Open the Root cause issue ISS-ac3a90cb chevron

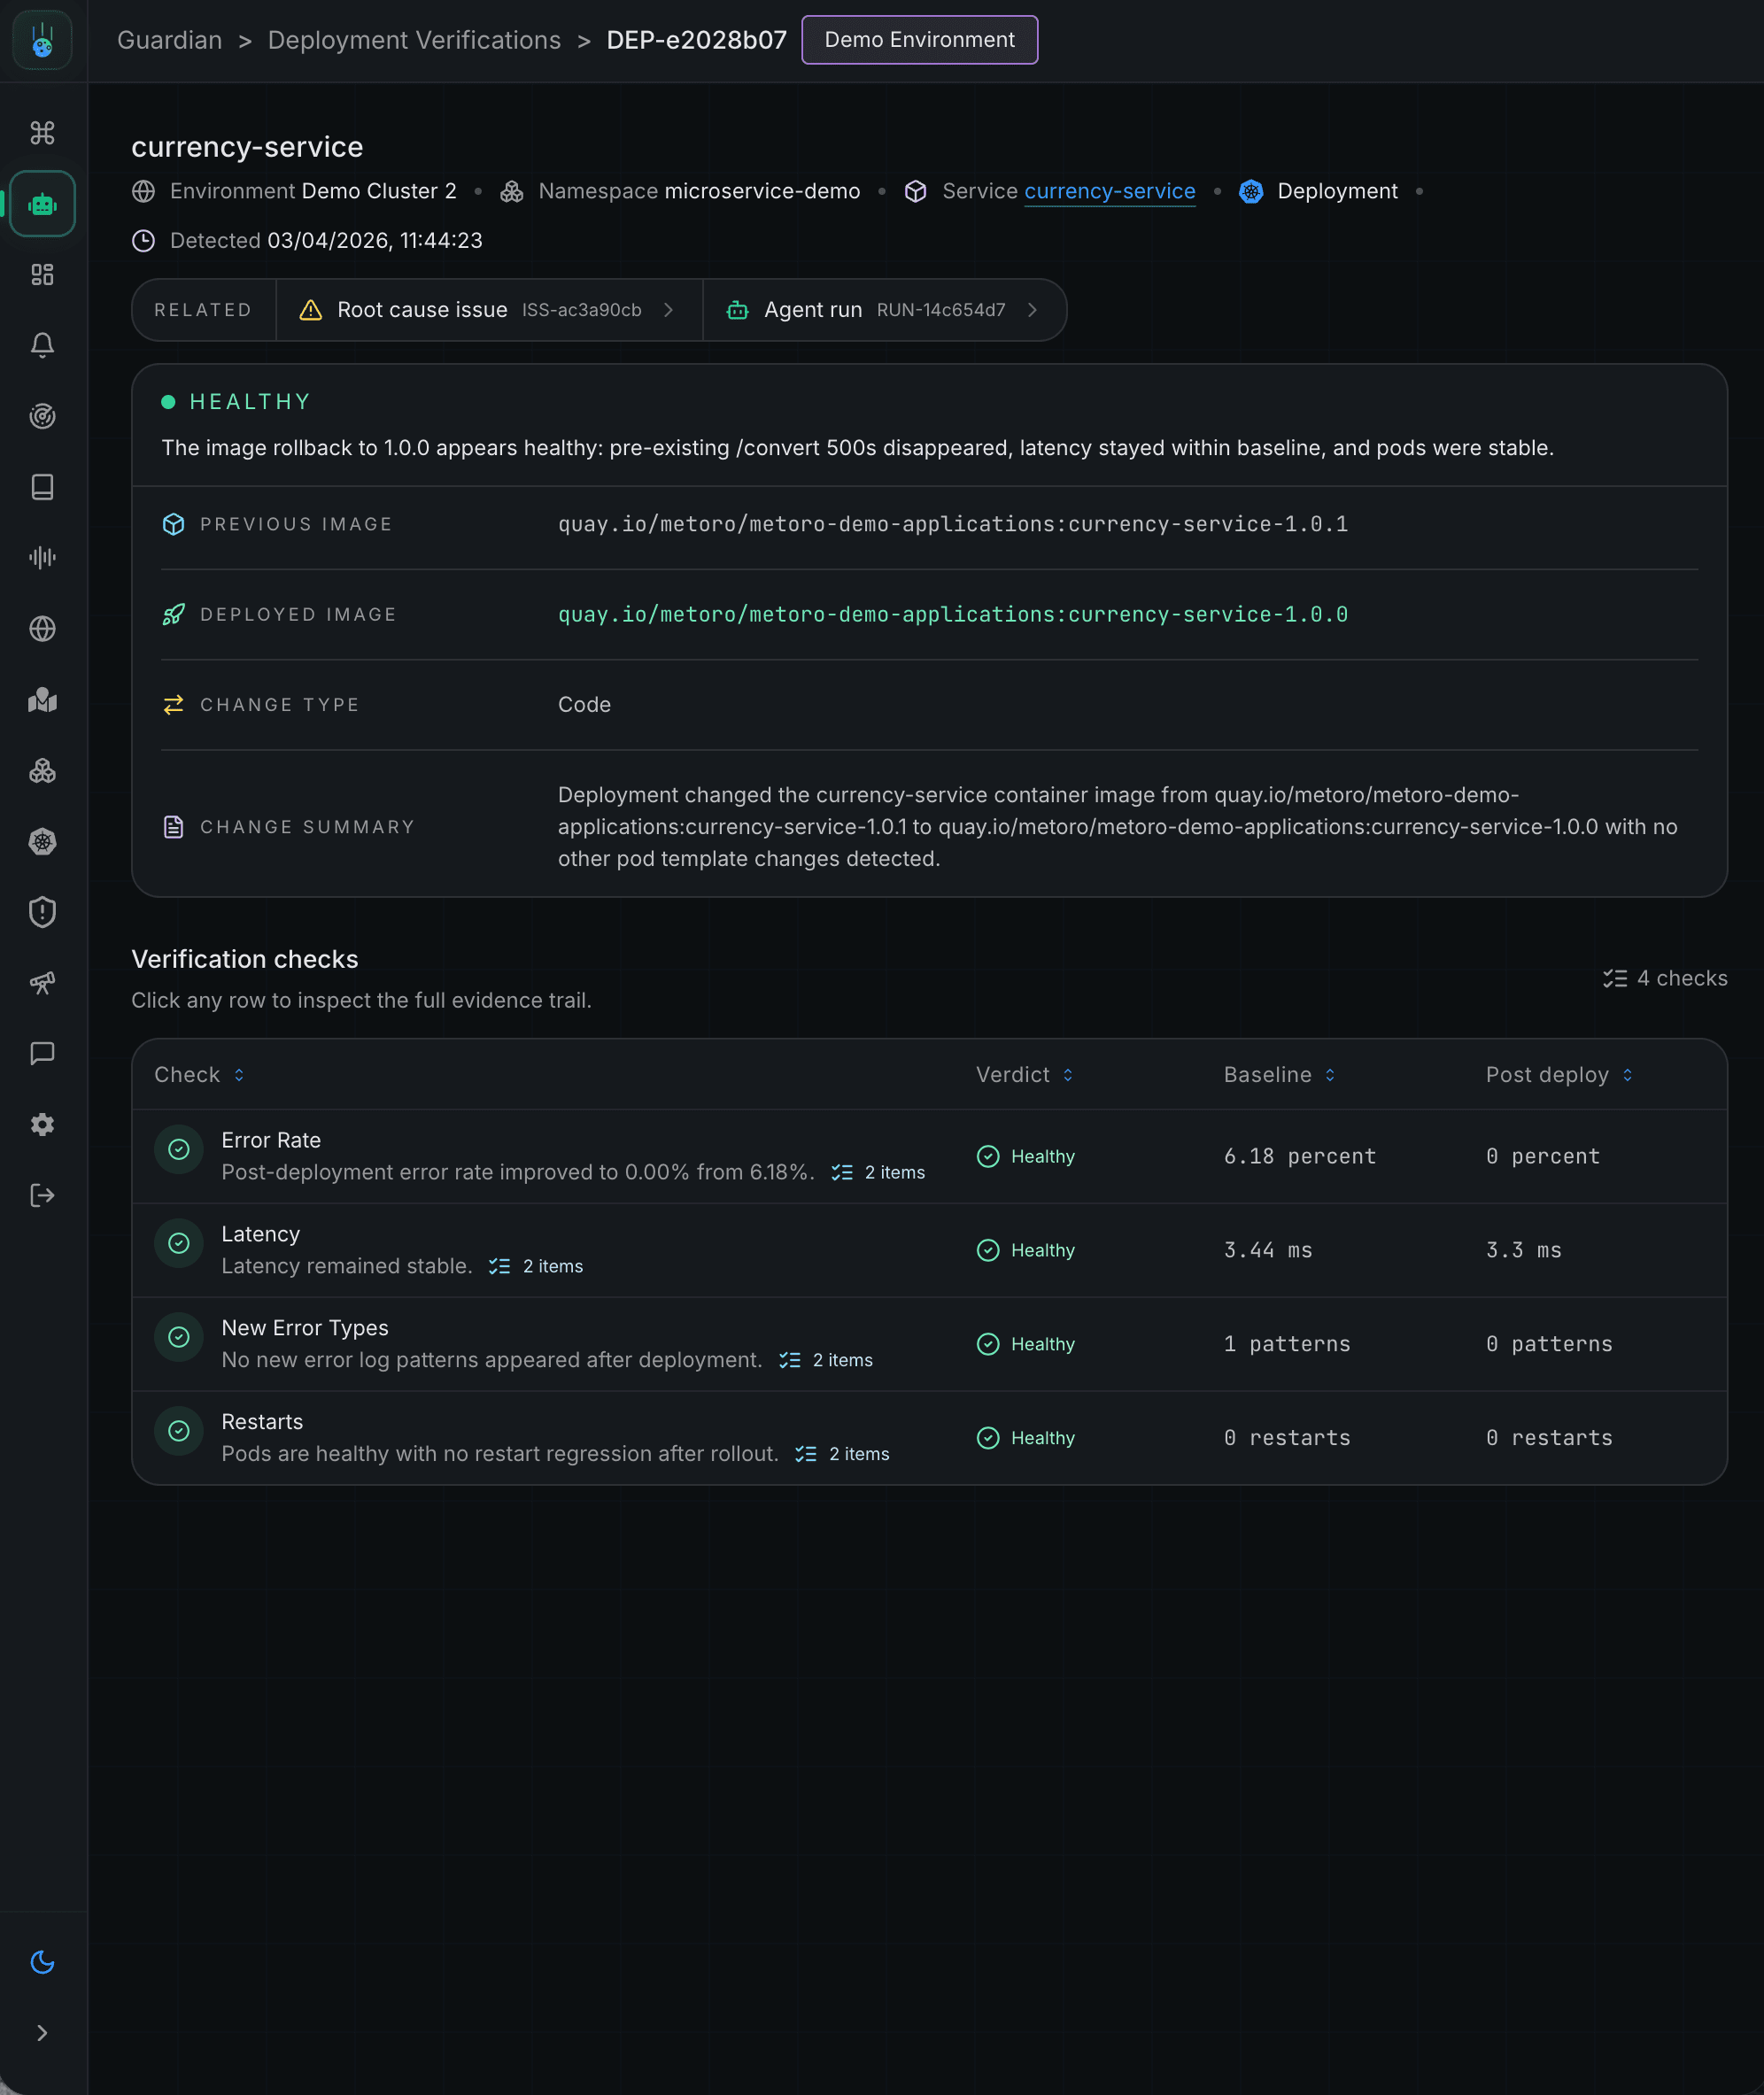669,310
